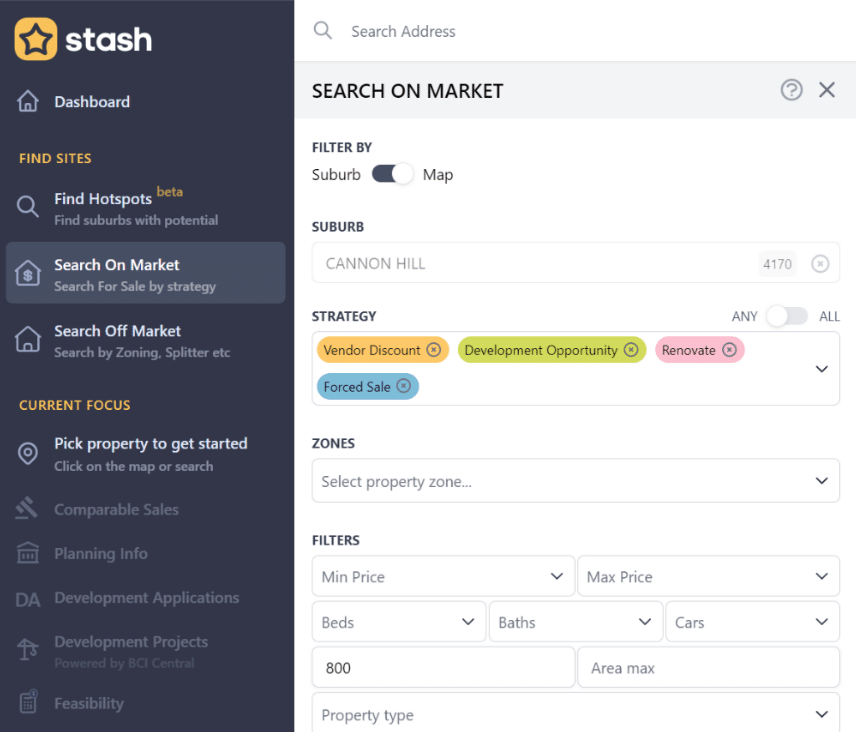This screenshot has height=732, width=856.
Task: Click Pick property to get started
Action: (150, 443)
